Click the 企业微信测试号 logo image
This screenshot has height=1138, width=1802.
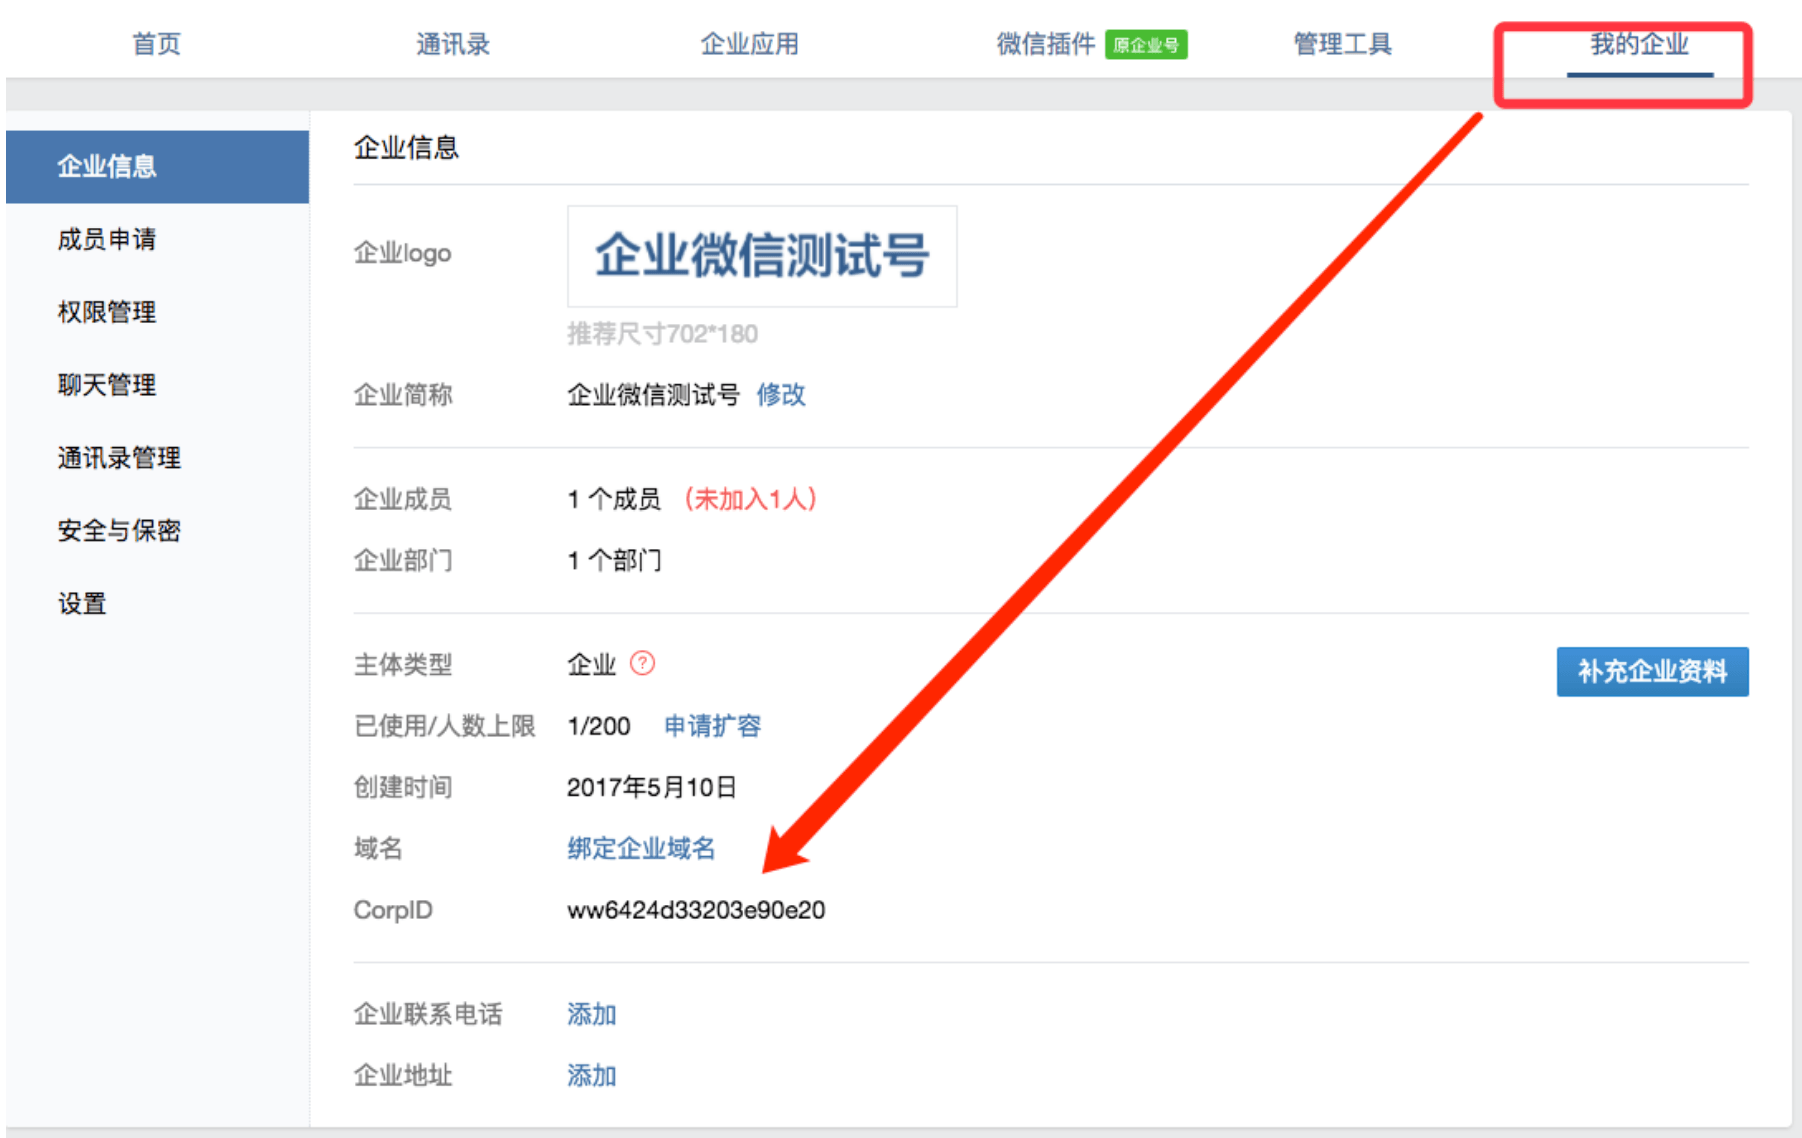pos(762,256)
